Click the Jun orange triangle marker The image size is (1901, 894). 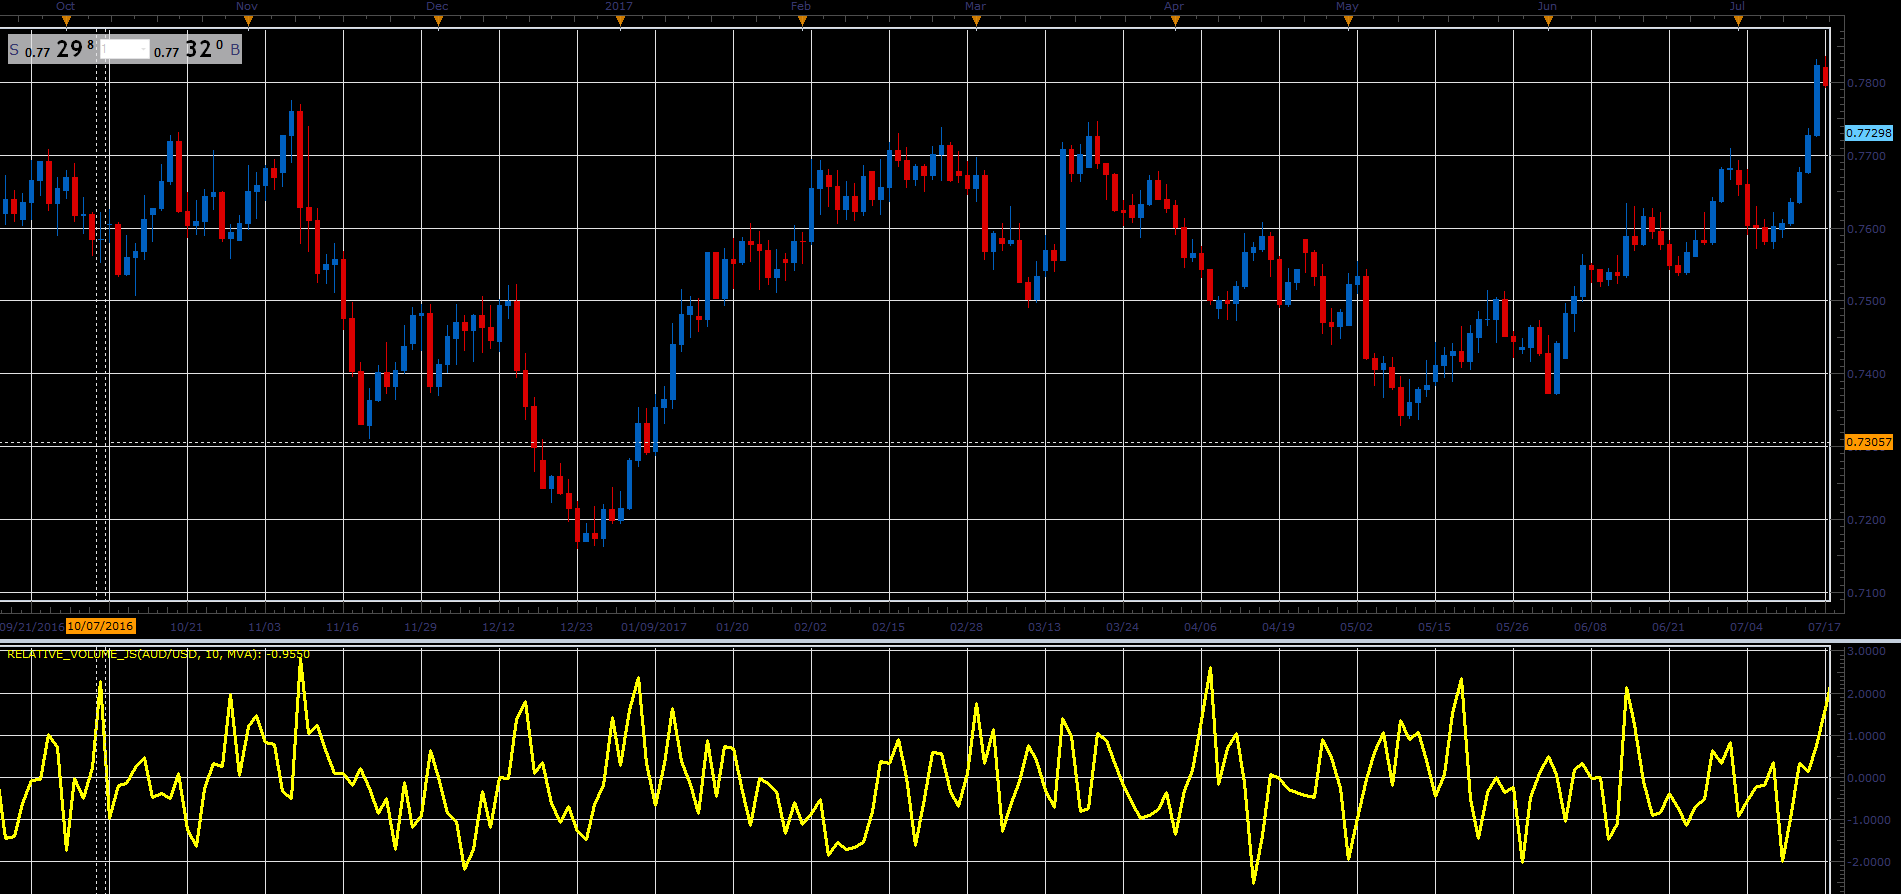pos(1548,21)
